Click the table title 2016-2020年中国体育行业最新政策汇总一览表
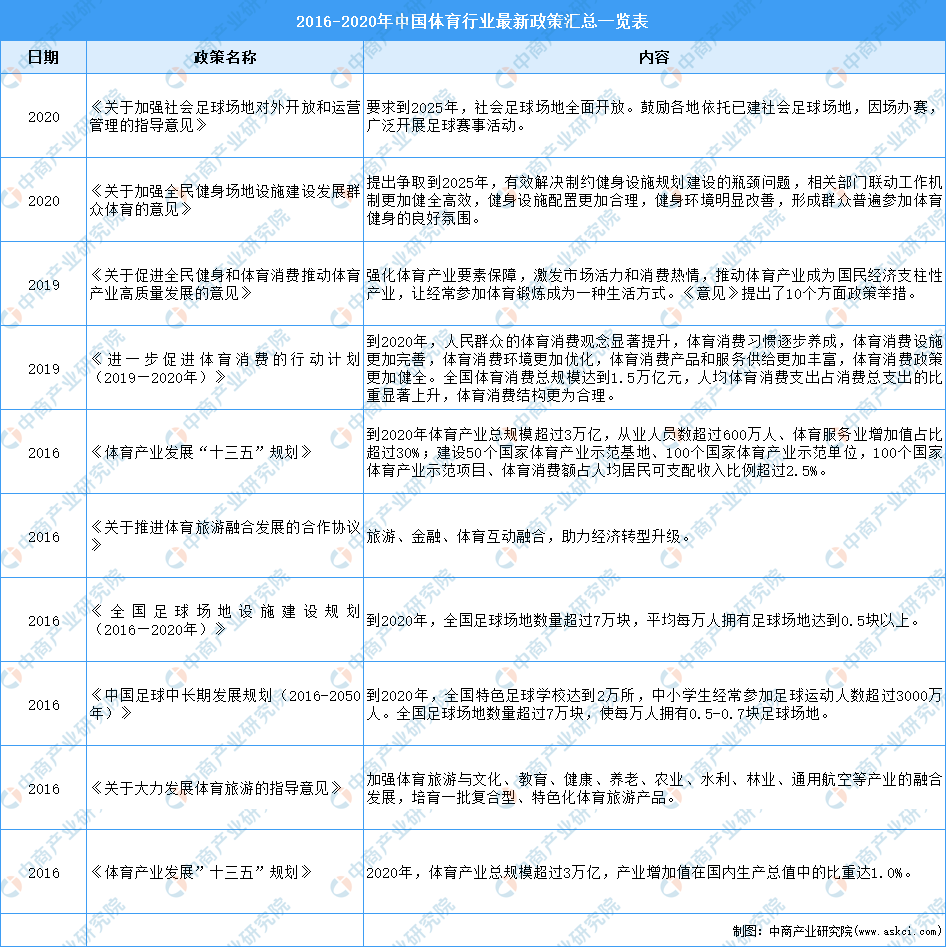Image resolution: width=946 pixels, height=947 pixels. click(472, 22)
